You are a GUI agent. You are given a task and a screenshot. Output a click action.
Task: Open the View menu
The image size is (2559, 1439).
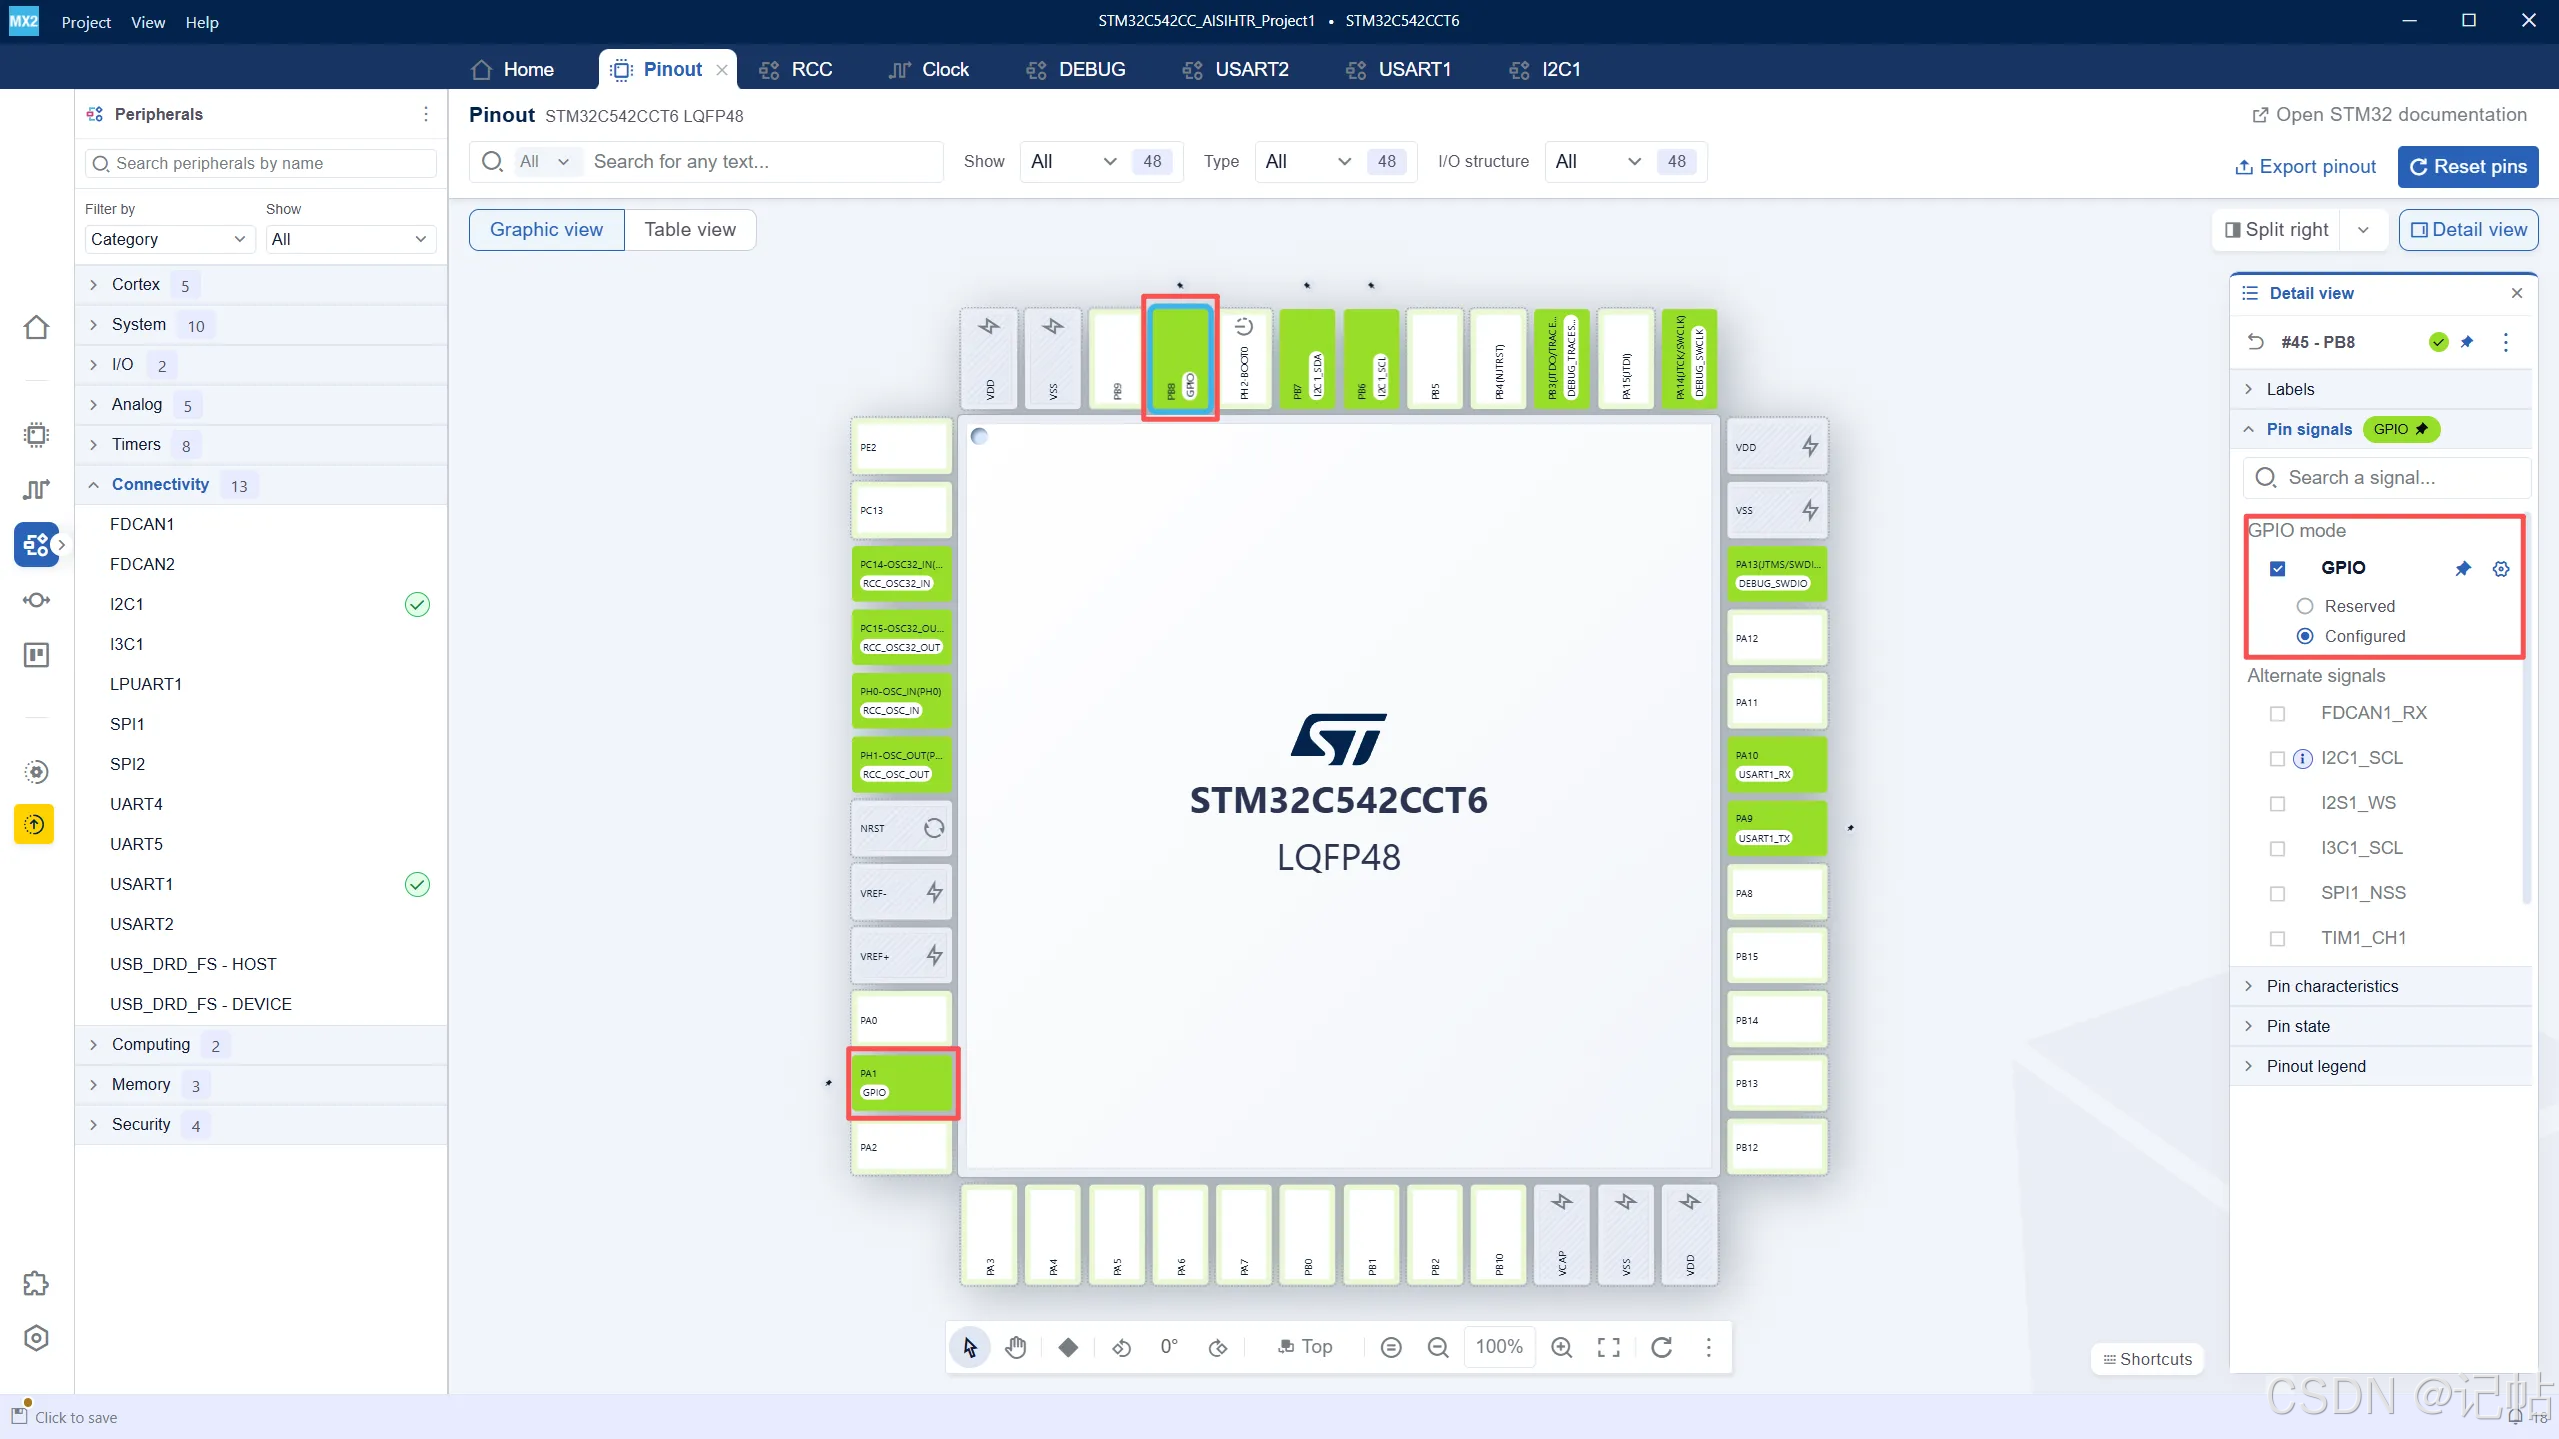click(148, 22)
